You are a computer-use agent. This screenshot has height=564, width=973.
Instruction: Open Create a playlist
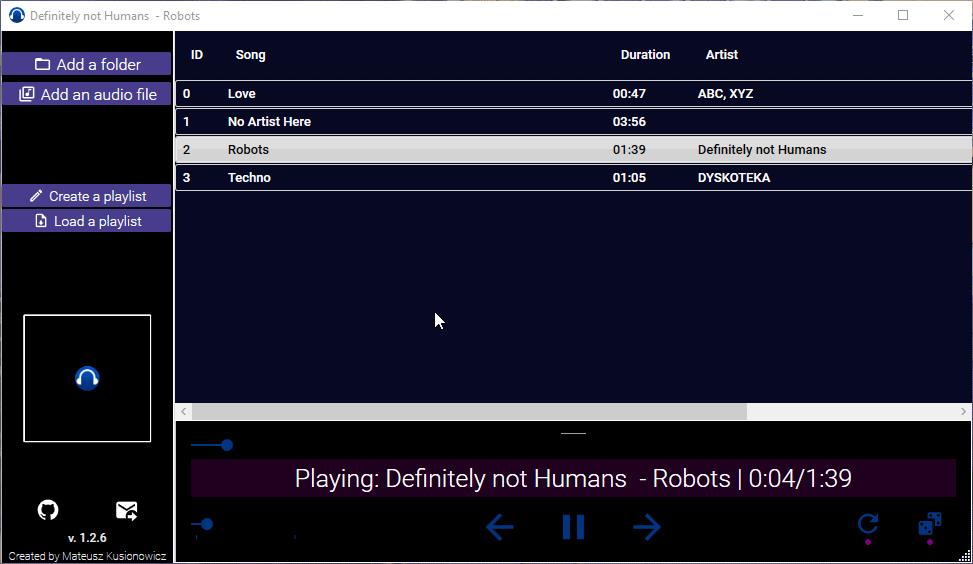pos(87,196)
